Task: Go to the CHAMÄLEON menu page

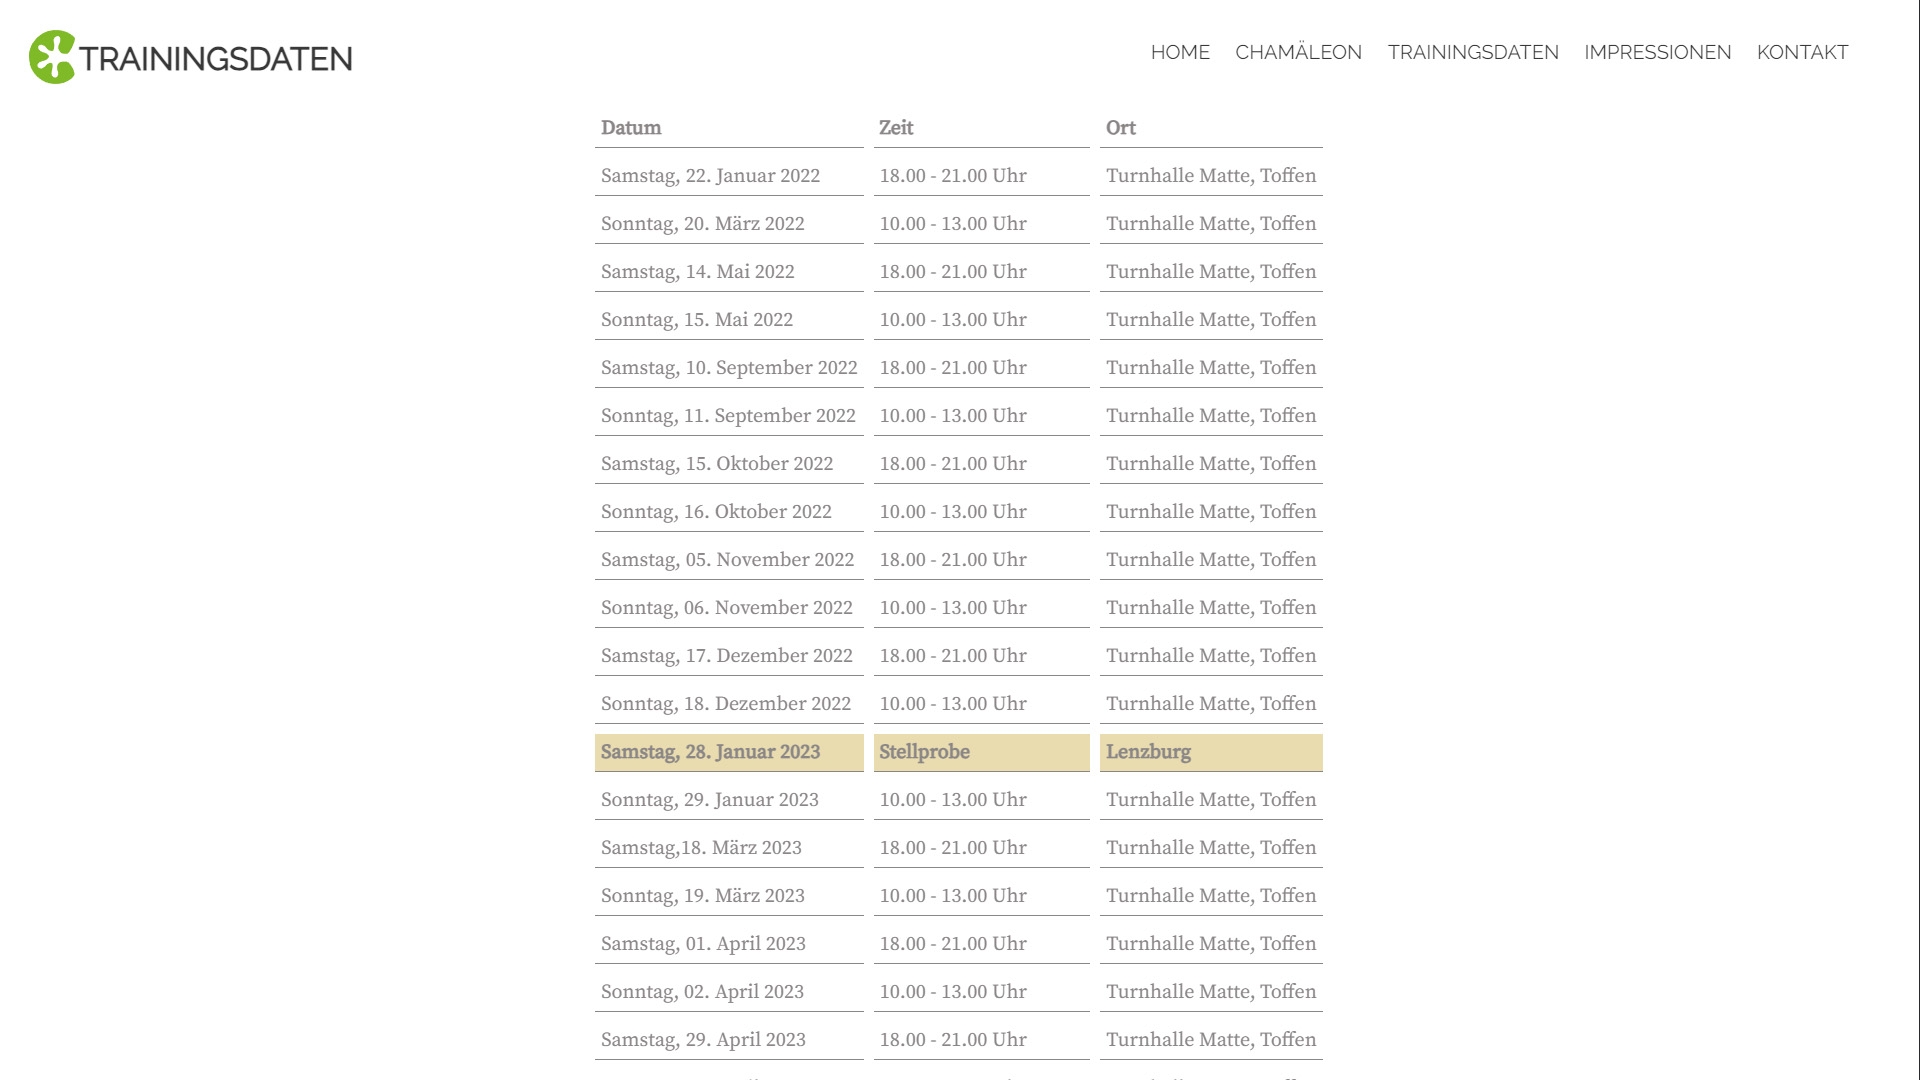Action: pyautogui.click(x=1298, y=52)
